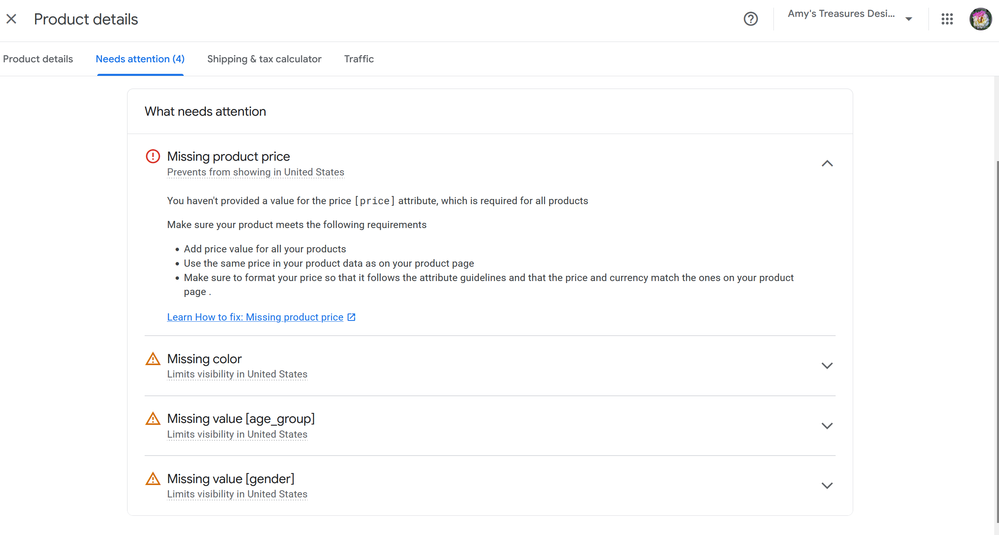The width and height of the screenshot is (999, 535).
Task: Expand the Missing value [age_group] issue
Action: pyautogui.click(x=827, y=426)
